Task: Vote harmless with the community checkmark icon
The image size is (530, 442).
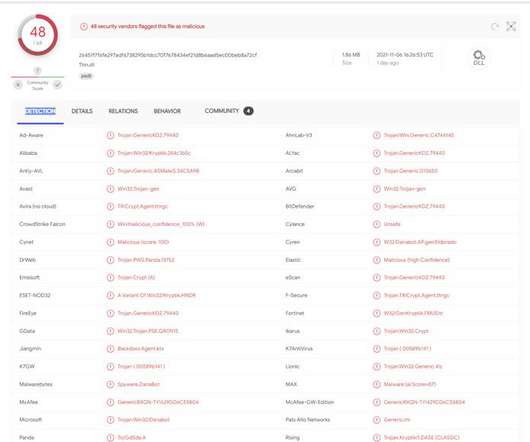Action: pos(58,84)
